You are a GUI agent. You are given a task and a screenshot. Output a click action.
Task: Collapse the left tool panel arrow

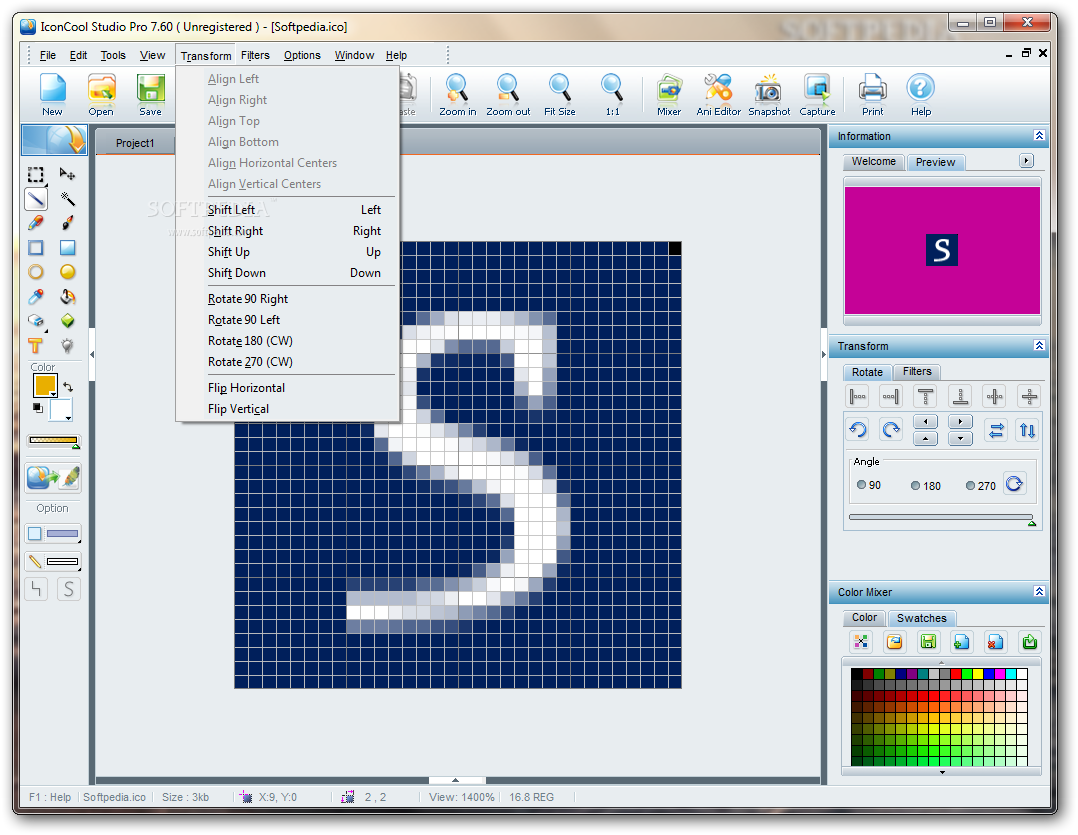(x=92, y=355)
